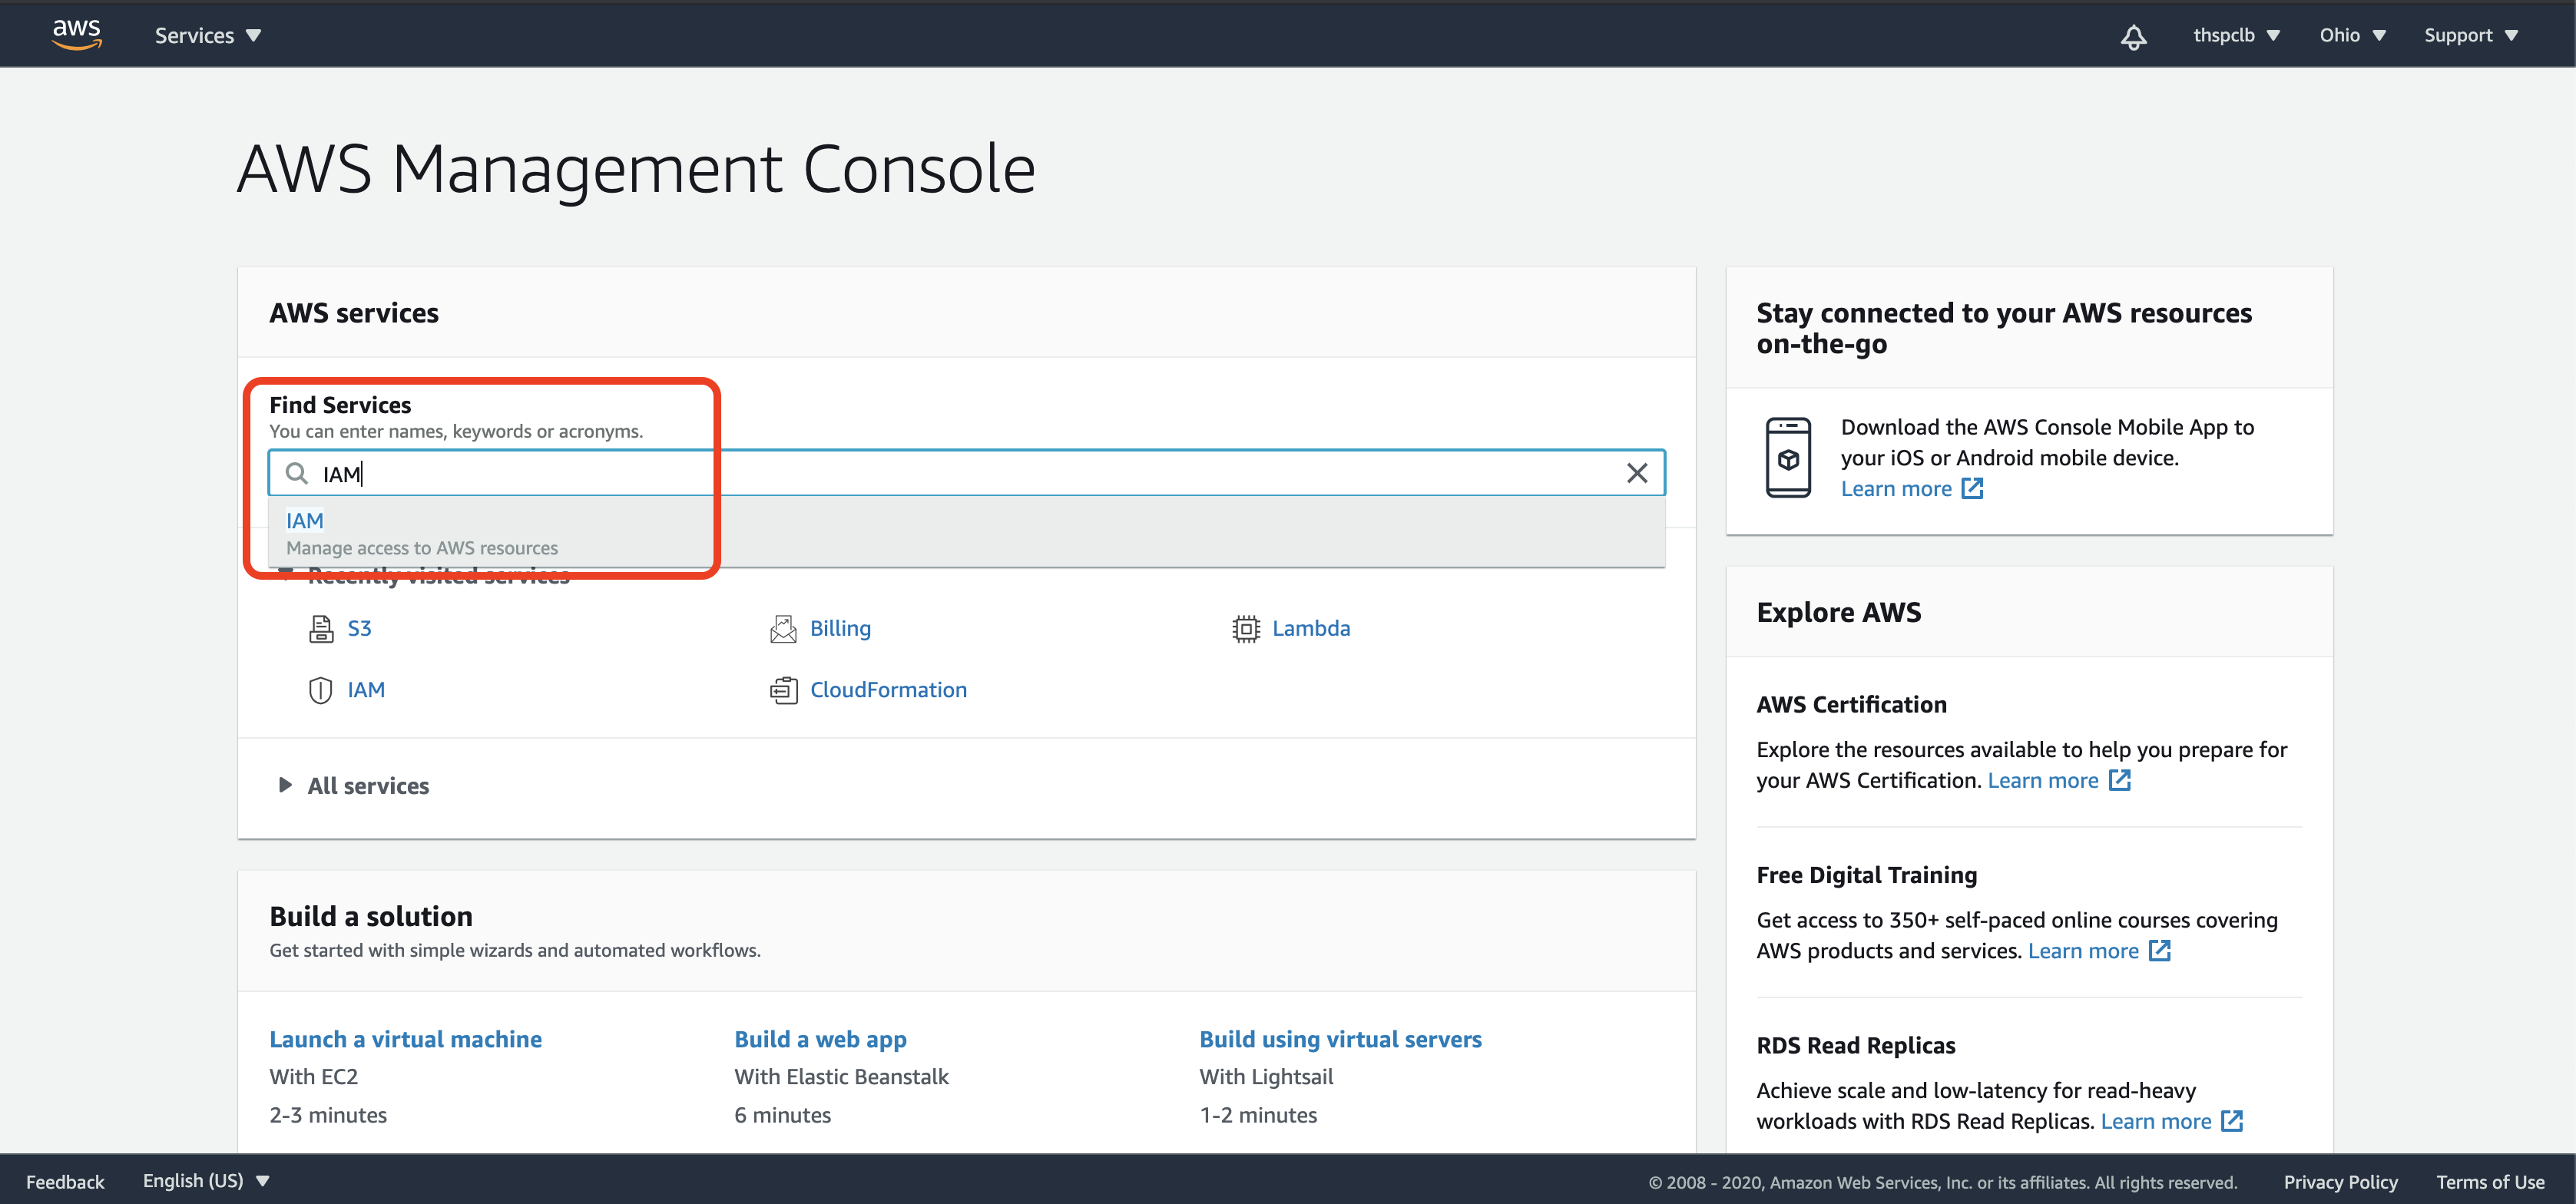Click the Lambda chip icon
The height and width of the screenshot is (1204, 2576).
1245,629
